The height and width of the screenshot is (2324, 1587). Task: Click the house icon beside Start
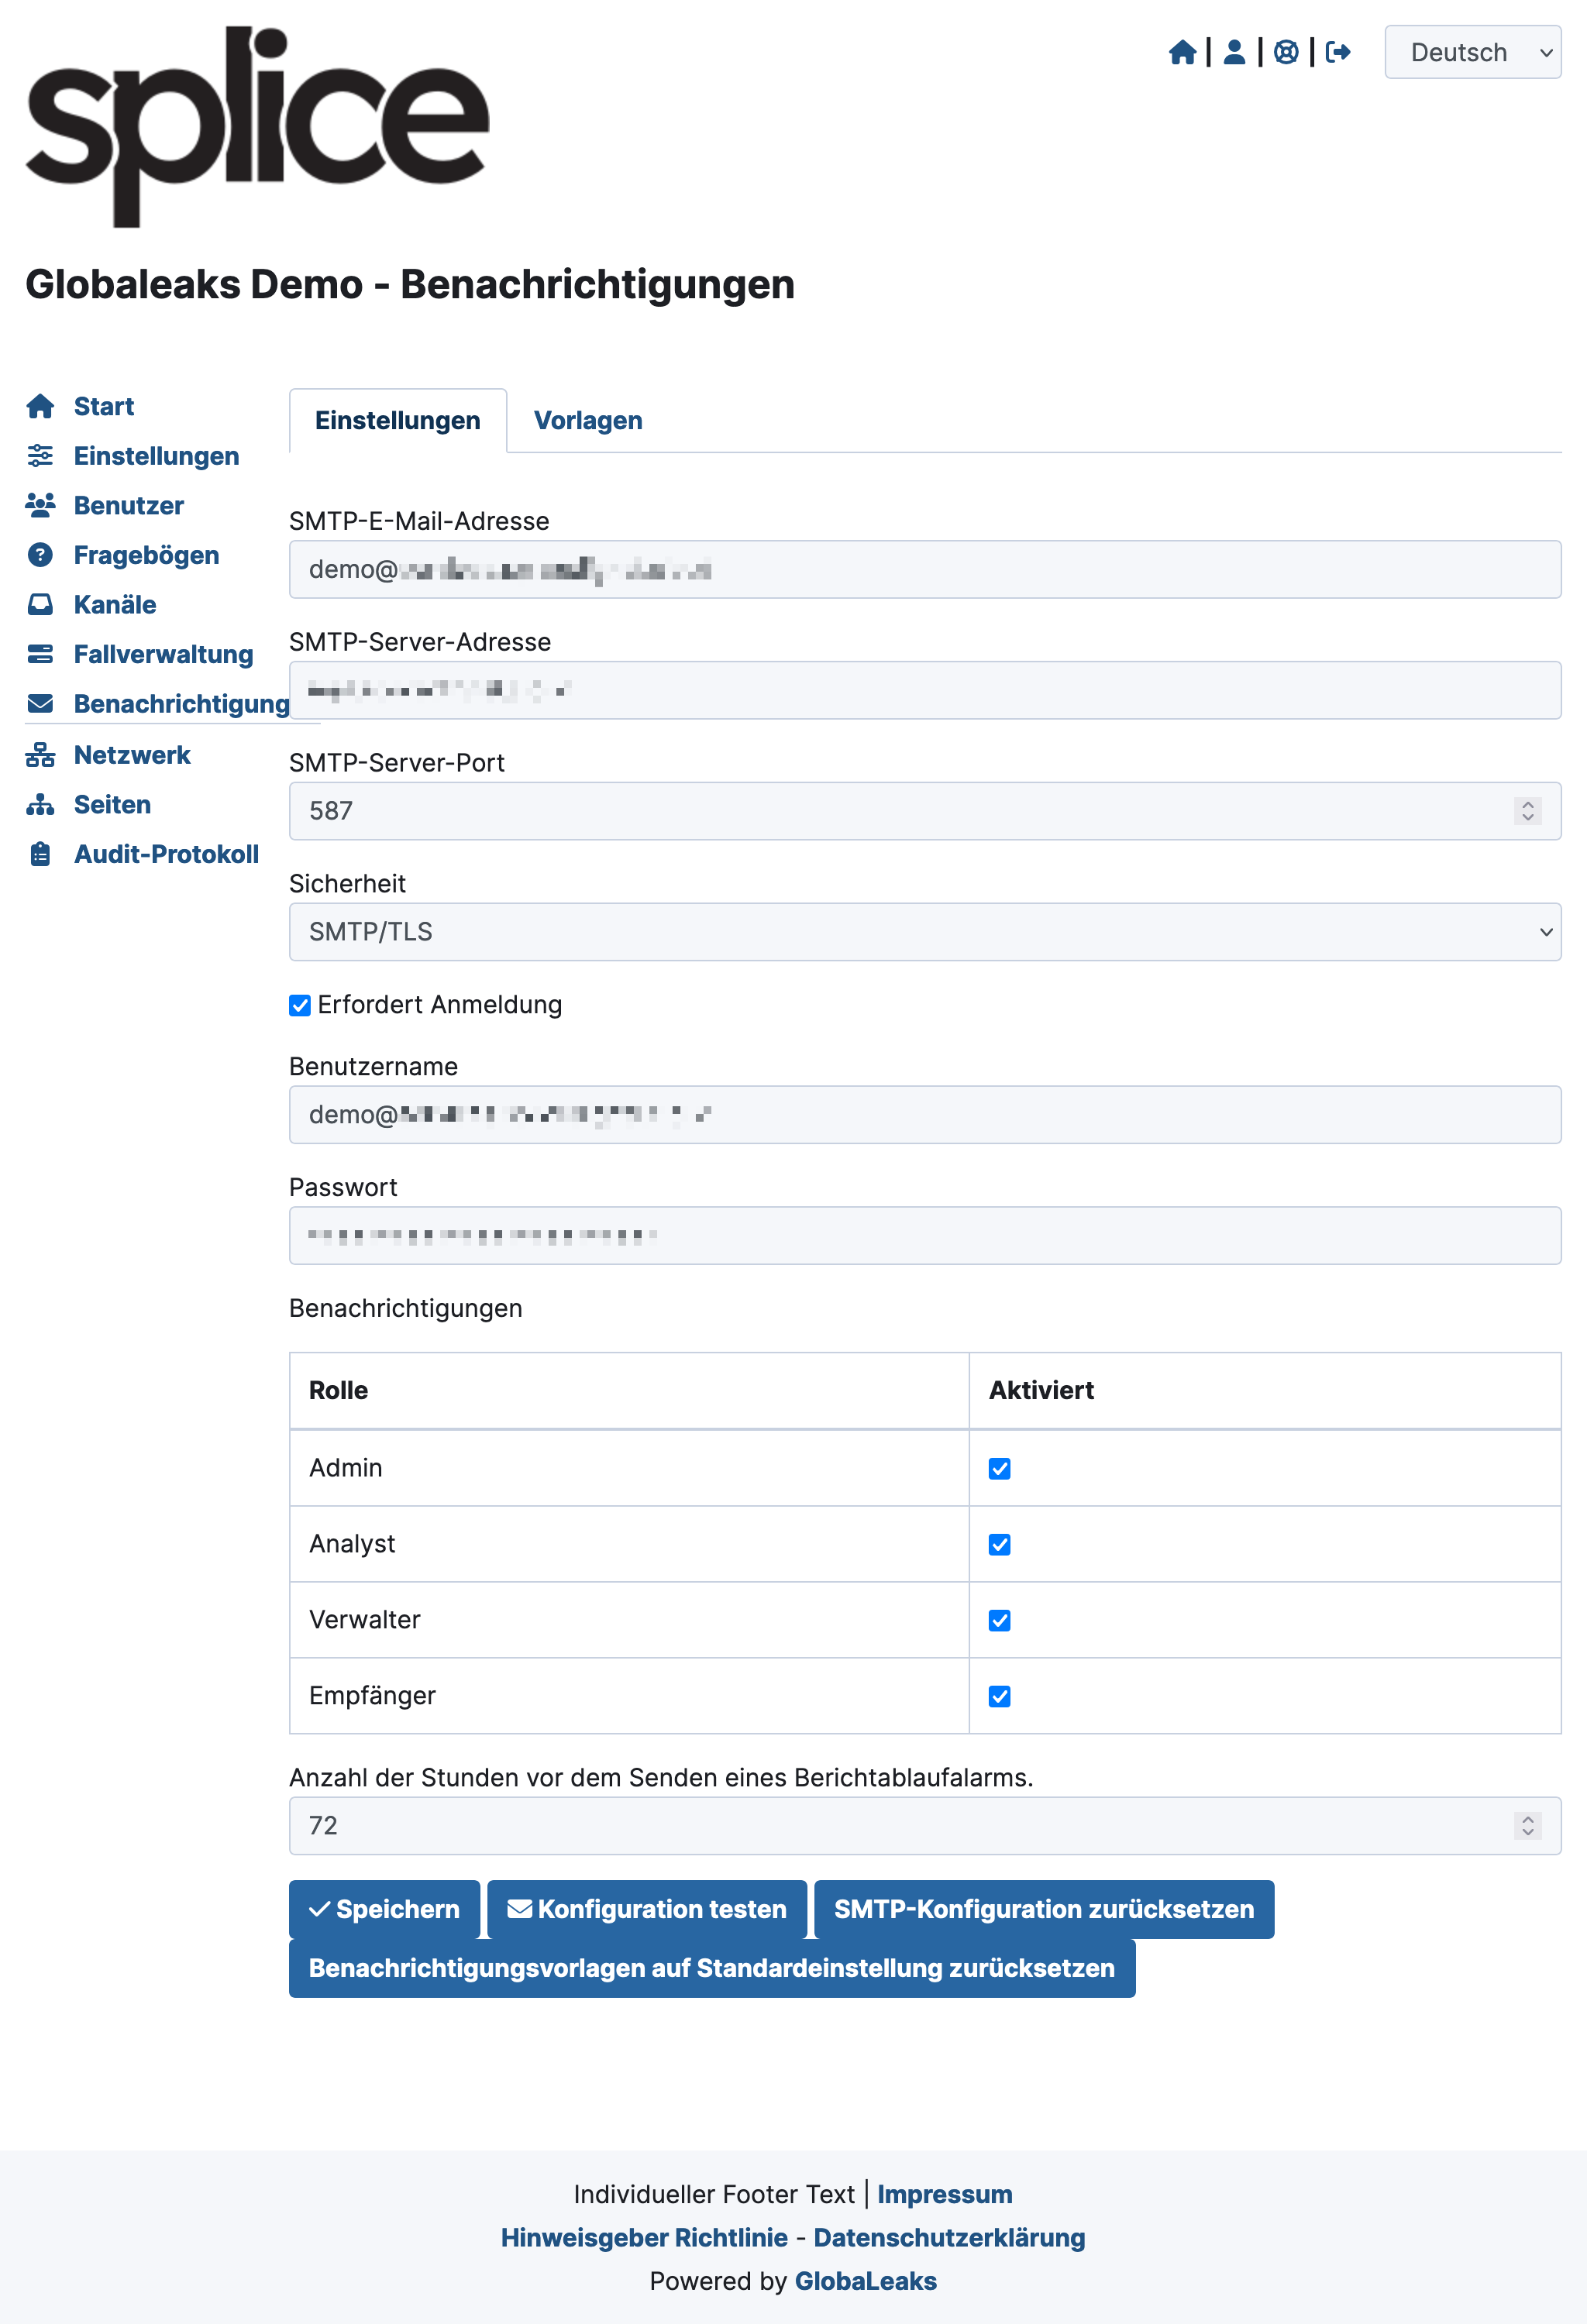tap(40, 406)
